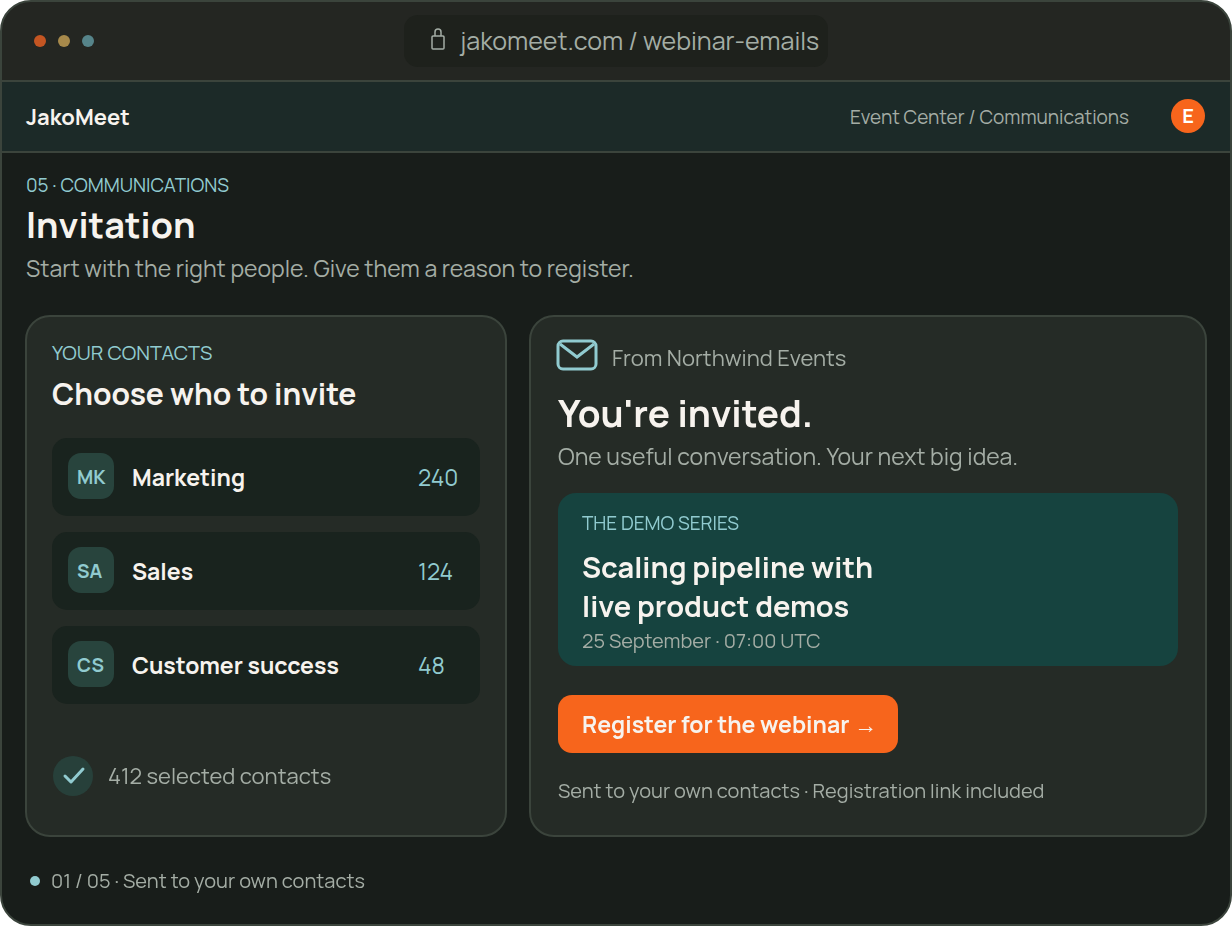Click the blue-gray window control dot
1232x926 pixels.
(88, 41)
